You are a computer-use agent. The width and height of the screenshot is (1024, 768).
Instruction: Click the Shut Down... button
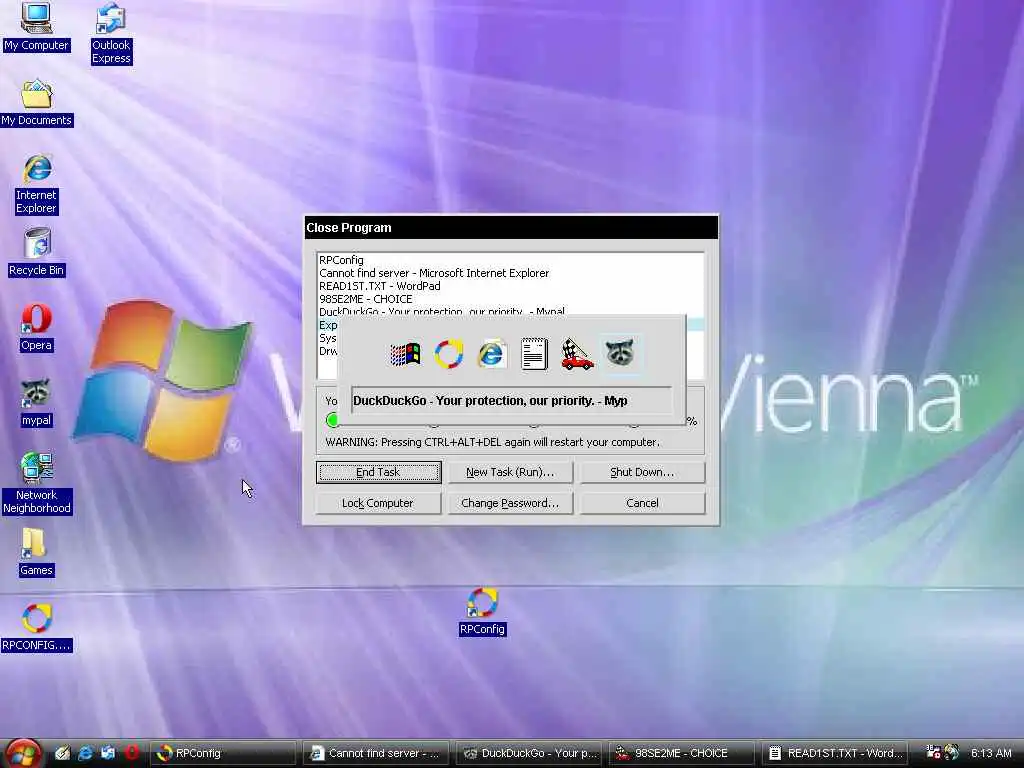tap(642, 472)
